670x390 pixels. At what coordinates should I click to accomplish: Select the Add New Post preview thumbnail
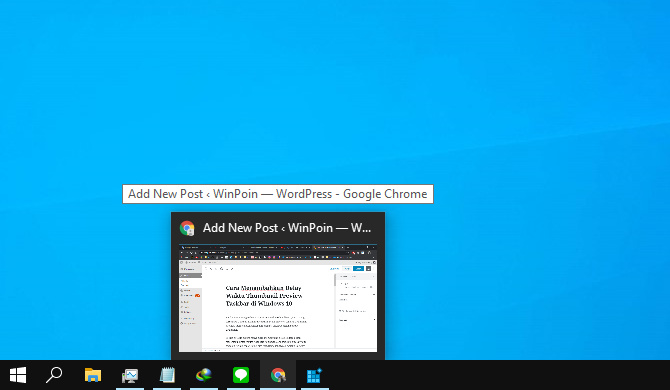click(278, 298)
